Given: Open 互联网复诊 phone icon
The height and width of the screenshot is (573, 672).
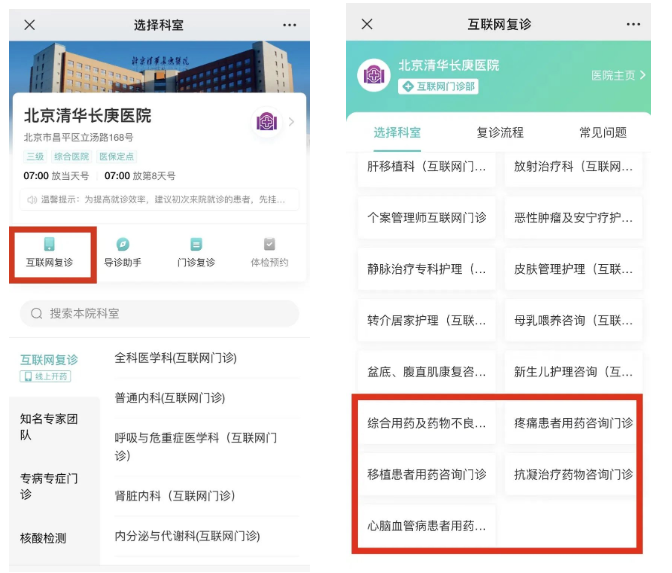Looking at the screenshot, I should pos(49,244).
